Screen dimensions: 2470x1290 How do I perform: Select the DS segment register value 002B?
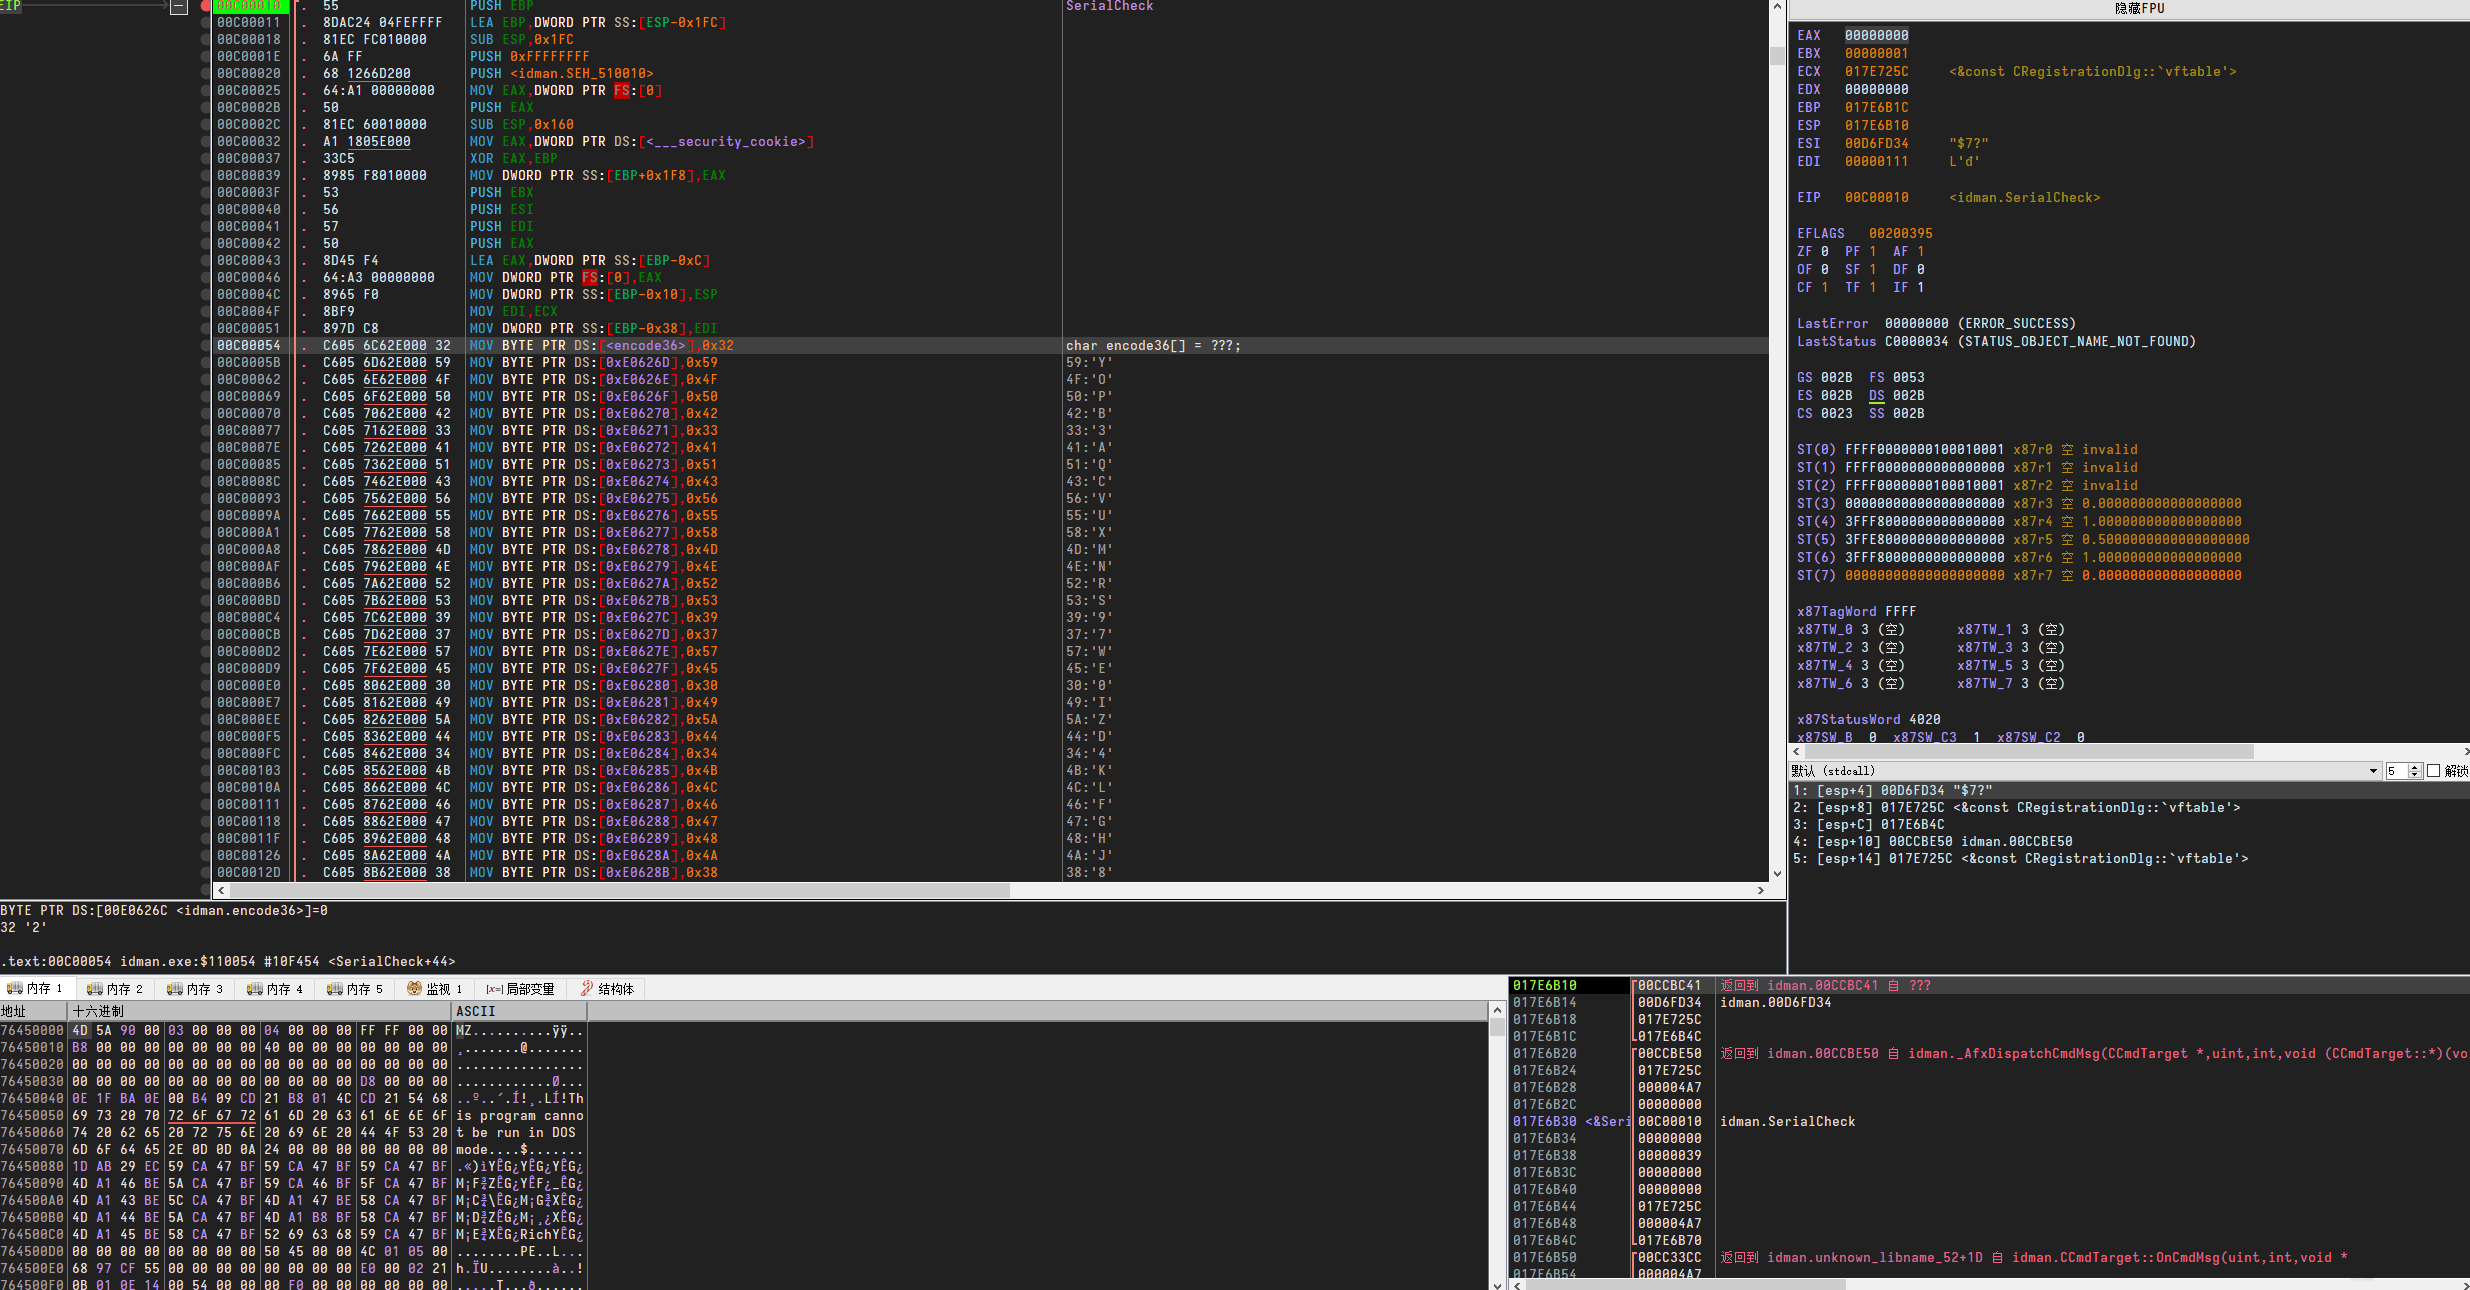click(1908, 395)
